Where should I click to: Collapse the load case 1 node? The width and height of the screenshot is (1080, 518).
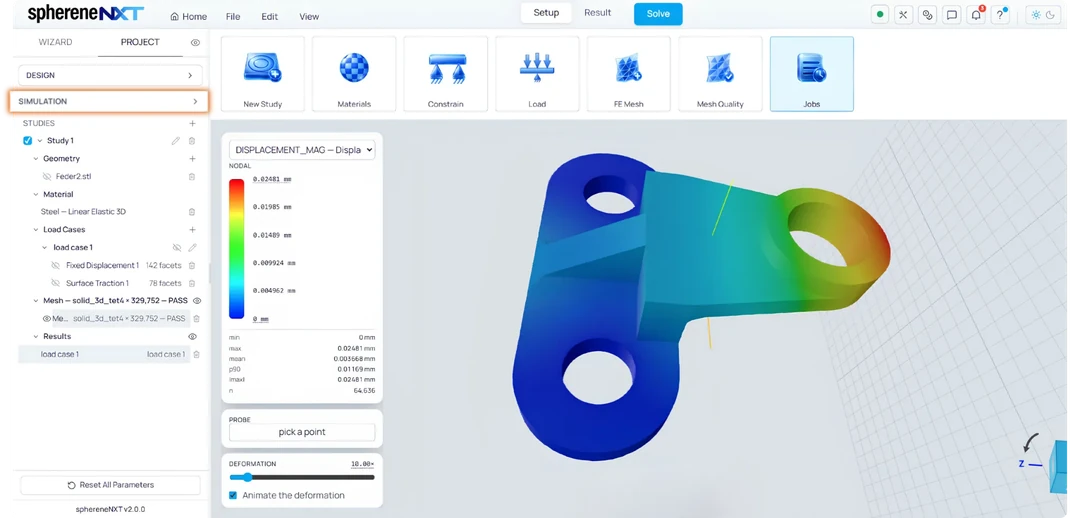(x=45, y=247)
